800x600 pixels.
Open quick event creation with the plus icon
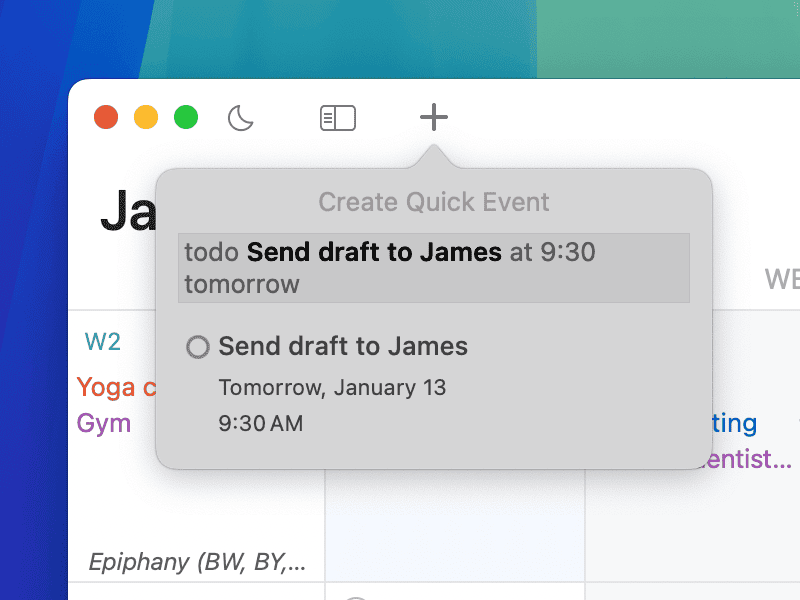(x=433, y=117)
